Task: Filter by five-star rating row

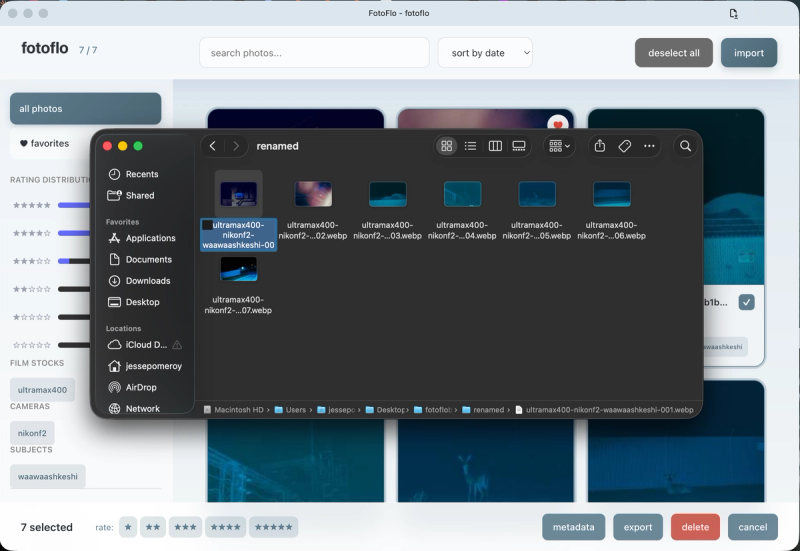Action: pos(51,205)
